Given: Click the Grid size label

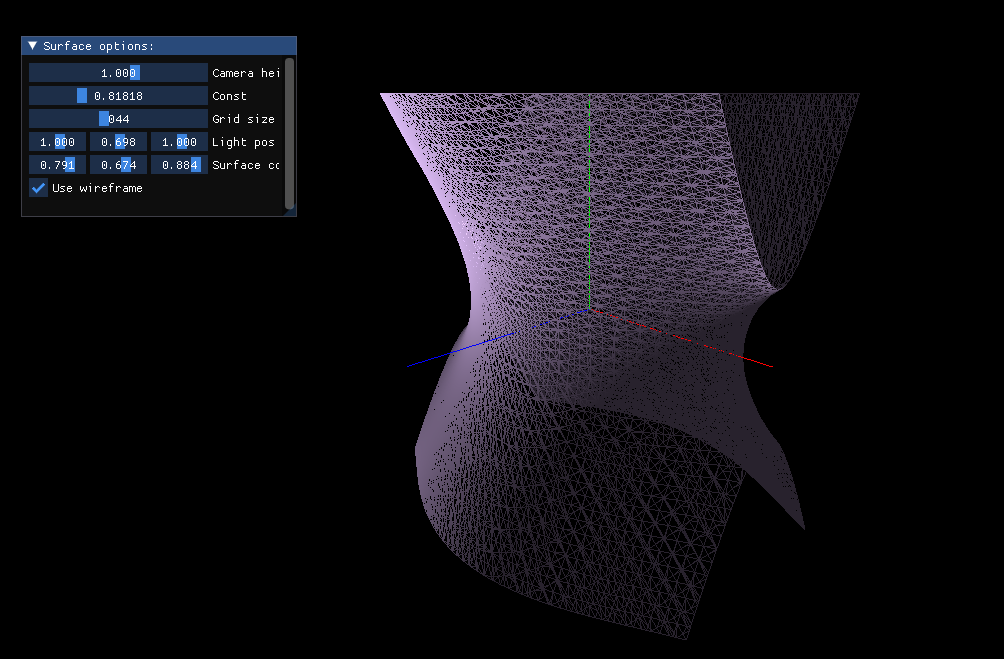Looking at the screenshot, I should tap(243, 119).
